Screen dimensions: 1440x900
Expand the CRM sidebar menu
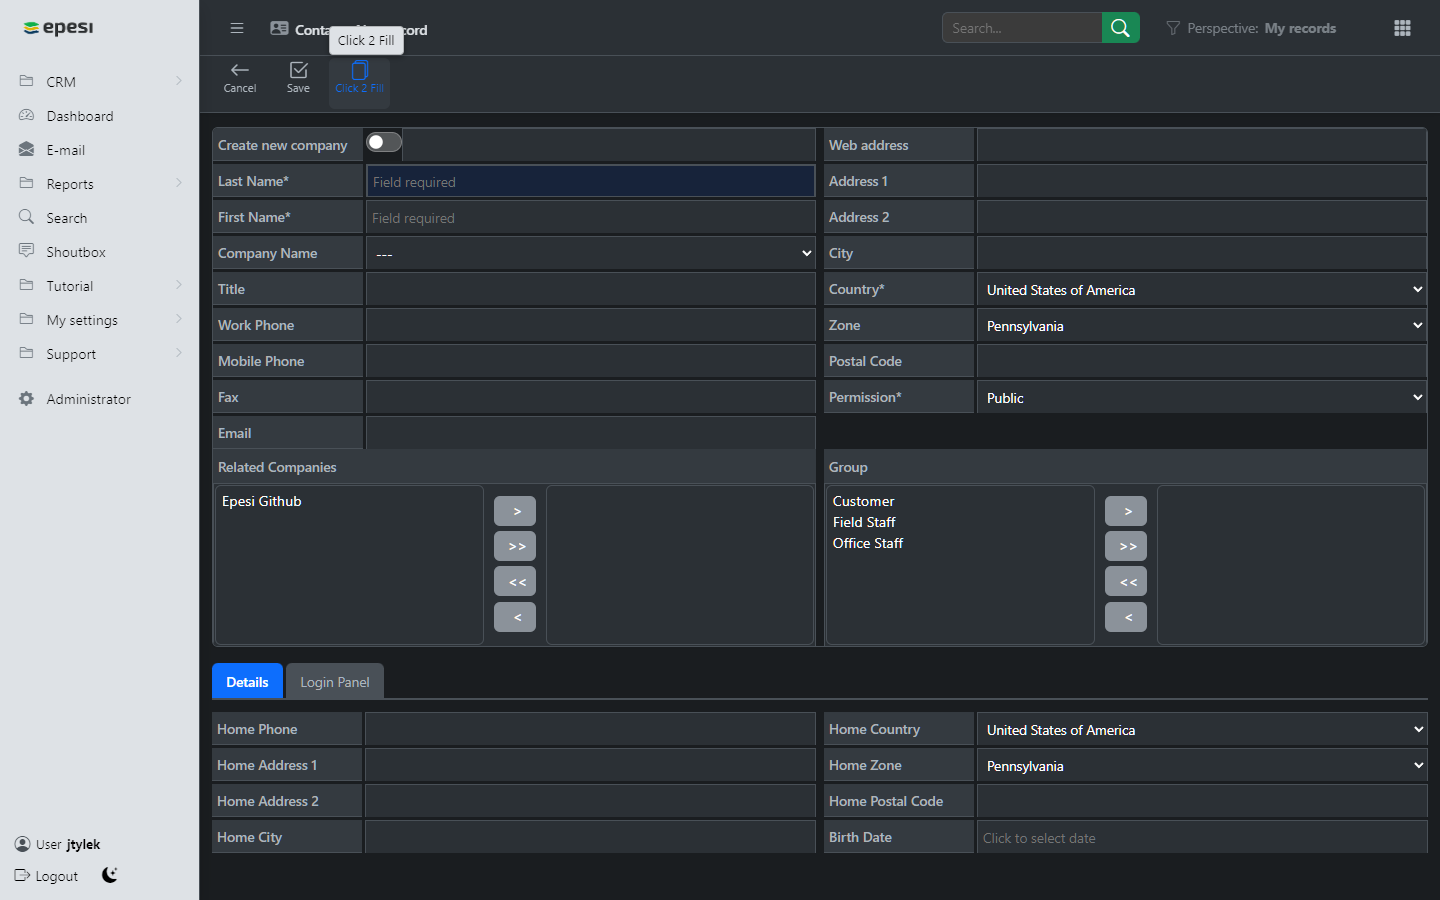[100, 82]
